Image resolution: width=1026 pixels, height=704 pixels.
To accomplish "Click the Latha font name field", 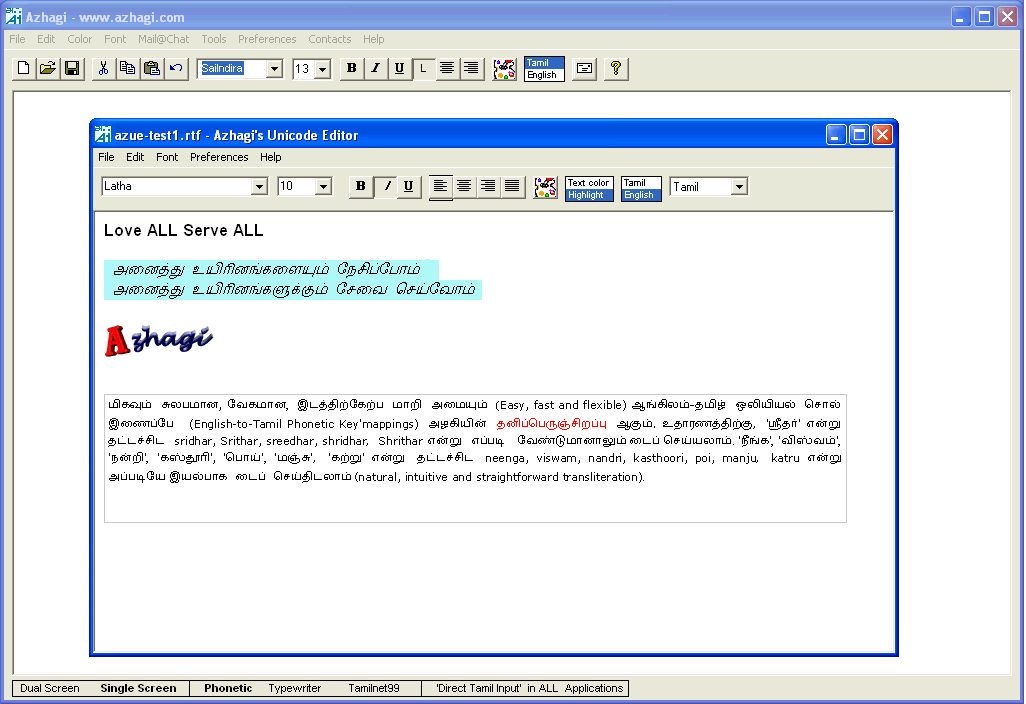I will coord(177,186).
